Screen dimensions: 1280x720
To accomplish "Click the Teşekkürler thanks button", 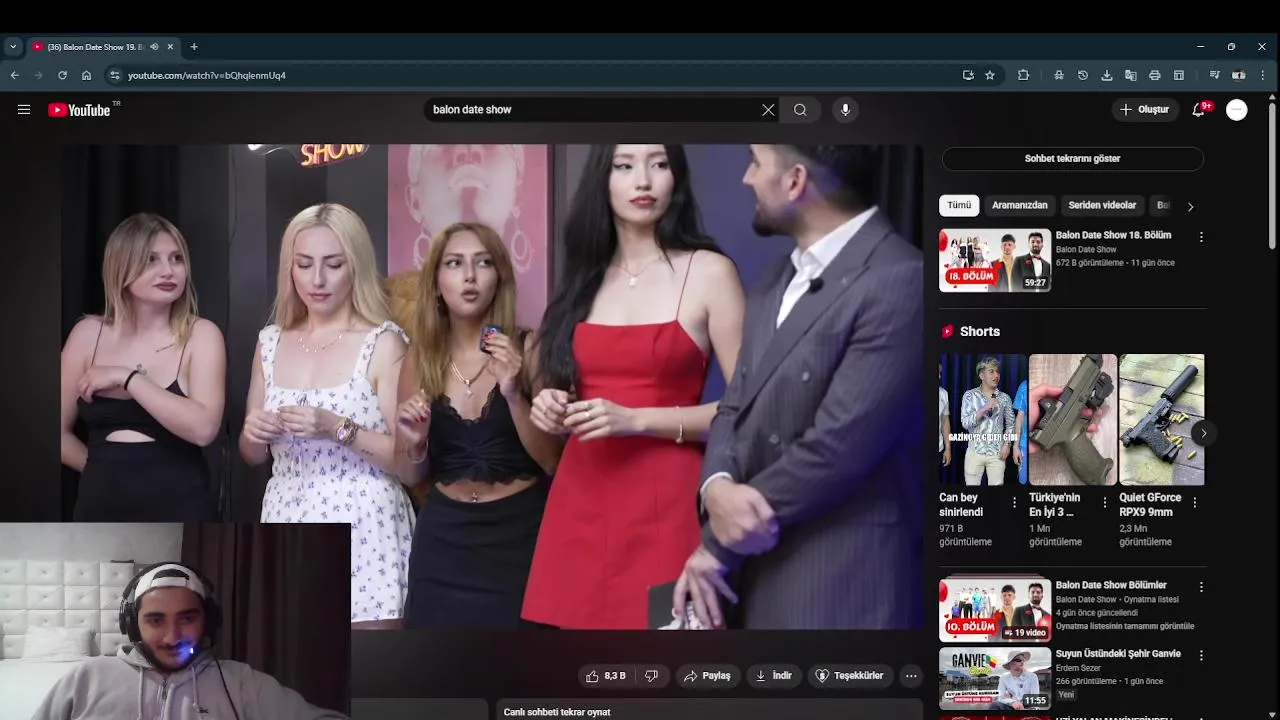I will tap(850, 676).
